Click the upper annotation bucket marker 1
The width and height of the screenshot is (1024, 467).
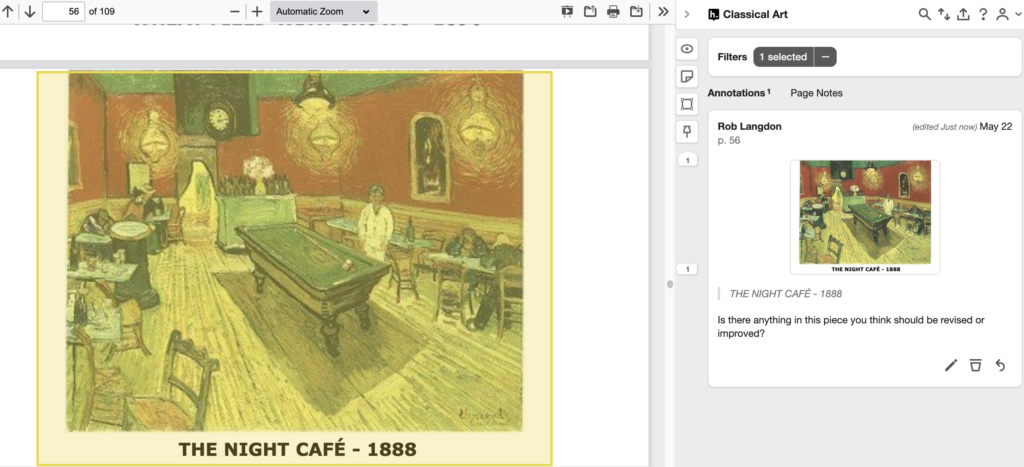click(687, 160)
